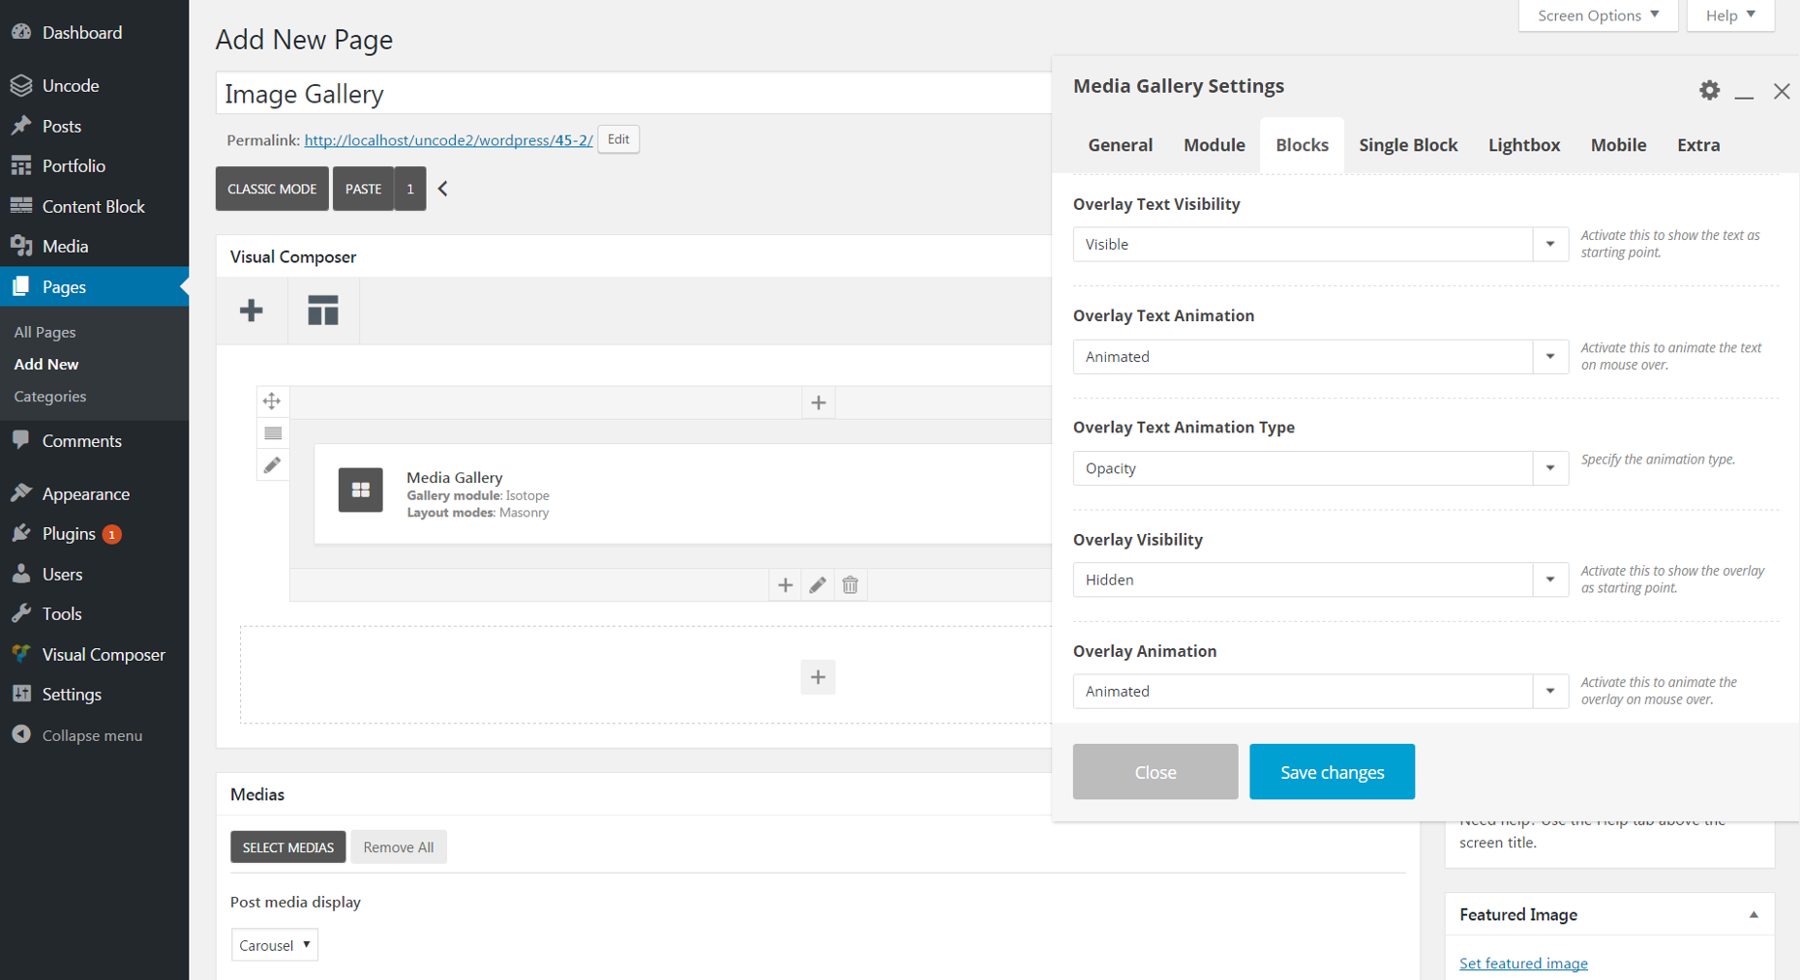Add element at top of column
This screenshot has width=1800, height=980.
click(x=818, y=402)
